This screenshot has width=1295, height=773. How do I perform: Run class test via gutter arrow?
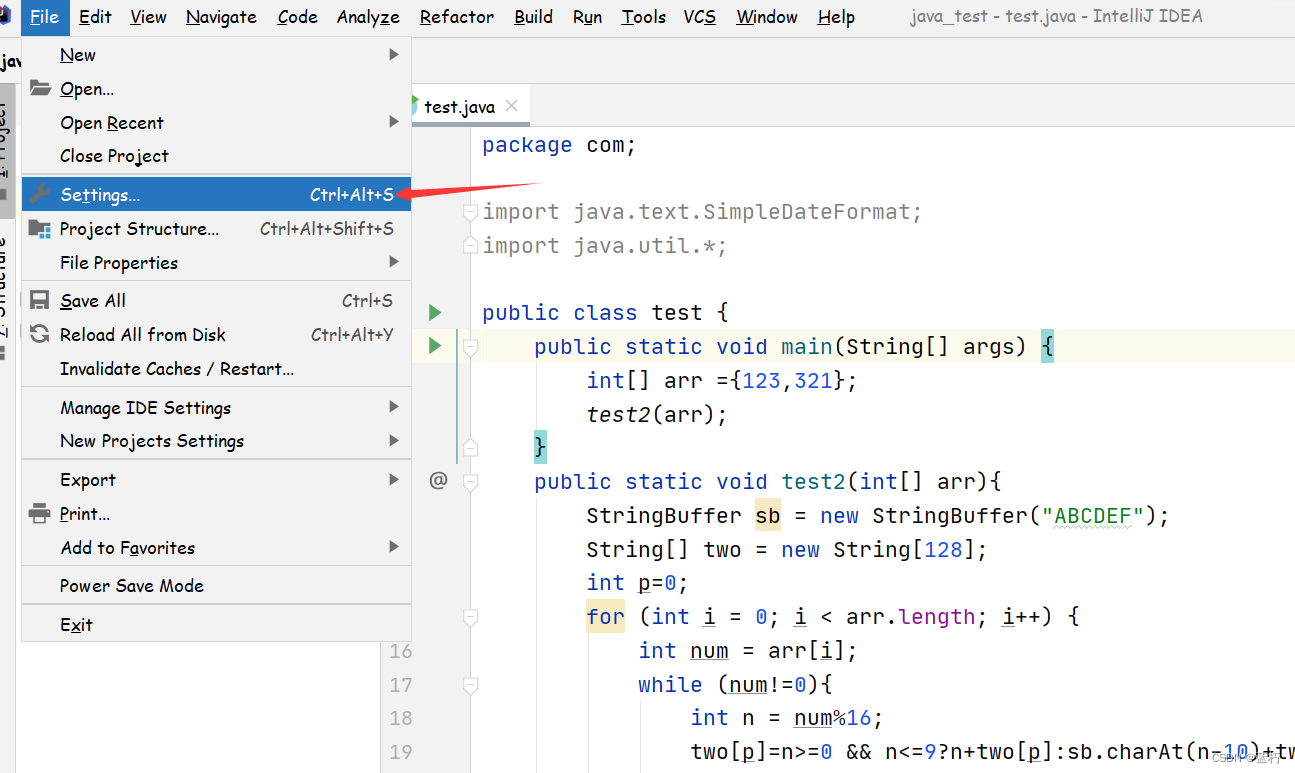(x=435, y=312)
